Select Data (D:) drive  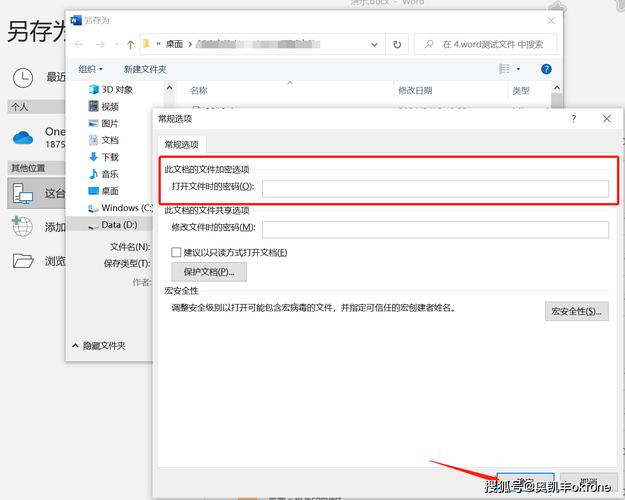[x=113, y=225]
